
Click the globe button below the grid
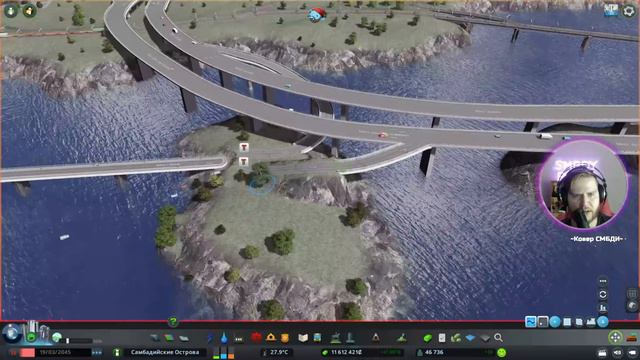coord(632,306)
